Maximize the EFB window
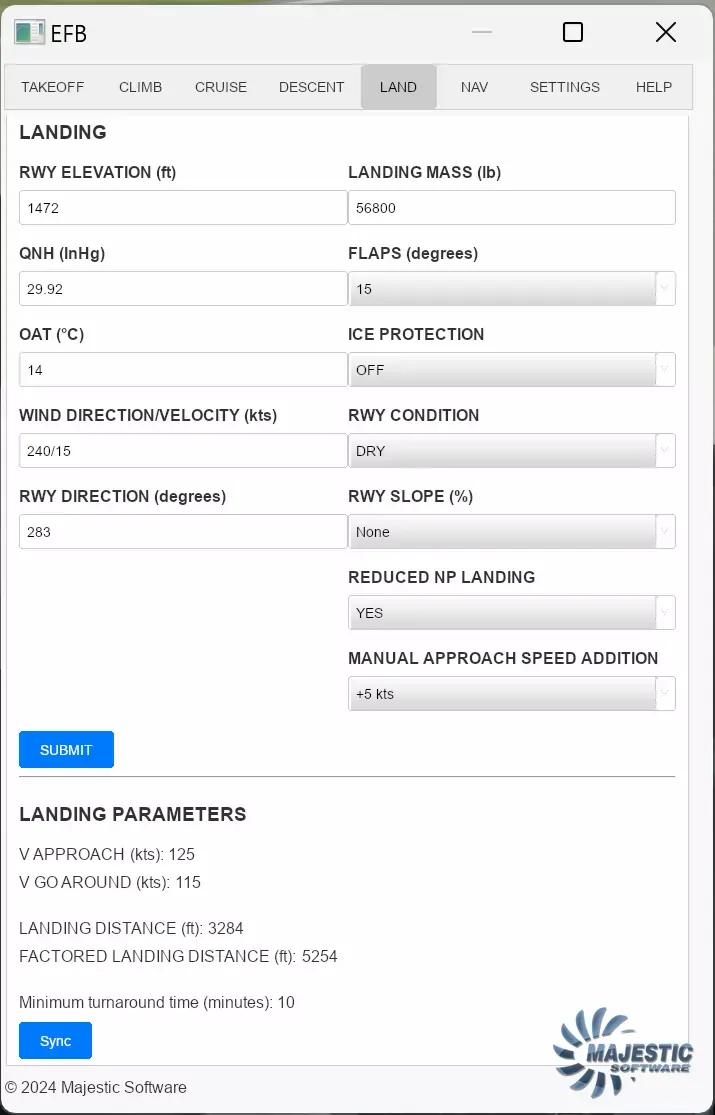Image resolution: width=715 pixels, height=1115 pixels. click(573, 32)
